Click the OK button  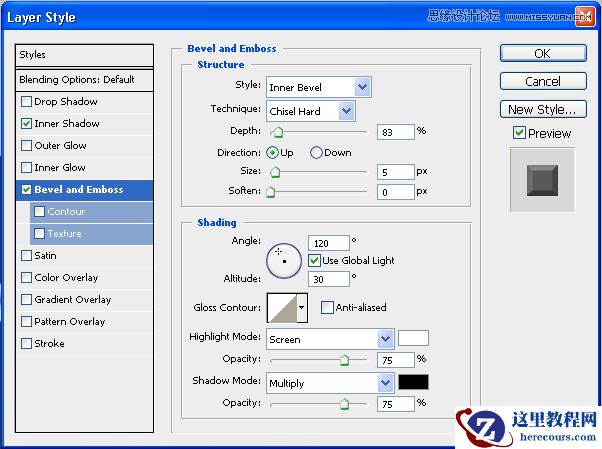542,53
